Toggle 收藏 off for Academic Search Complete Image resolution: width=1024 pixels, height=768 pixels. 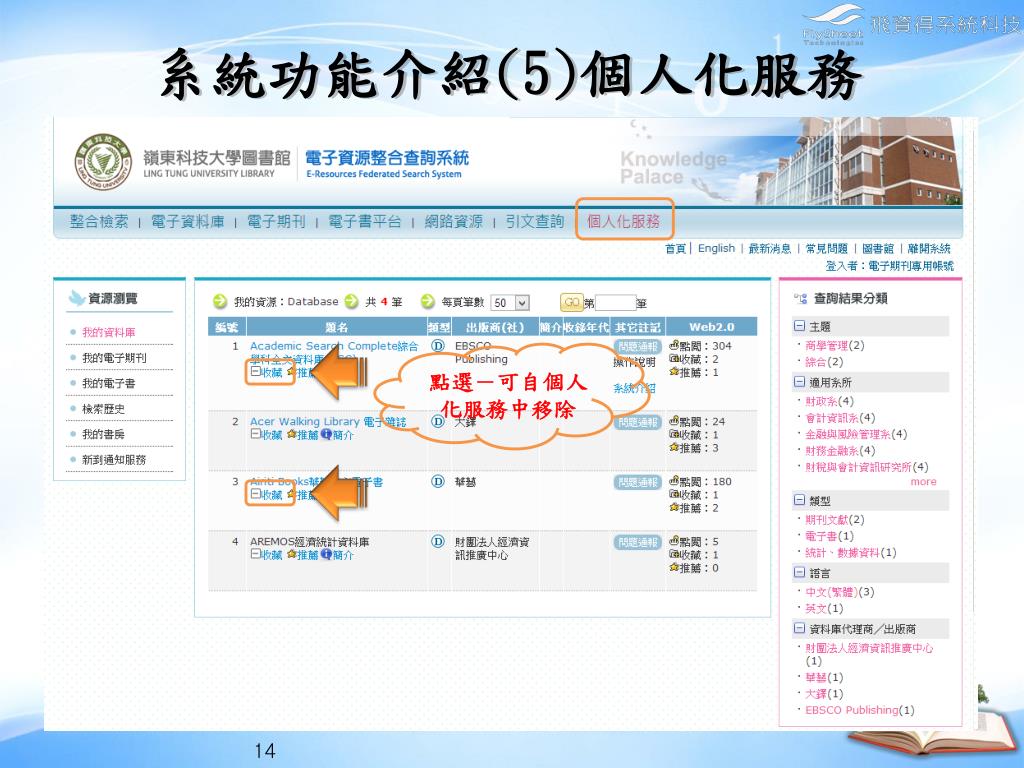click(x=266, y=372)
